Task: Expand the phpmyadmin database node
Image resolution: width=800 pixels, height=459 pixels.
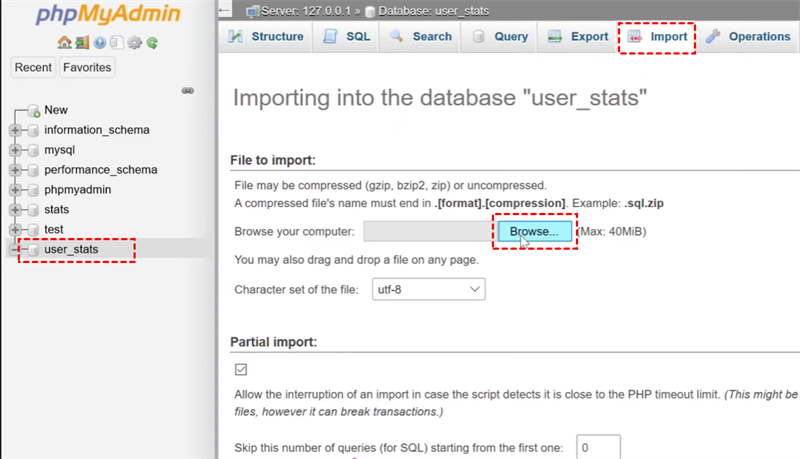Action: pyautogui.click(x=15, y=190)
